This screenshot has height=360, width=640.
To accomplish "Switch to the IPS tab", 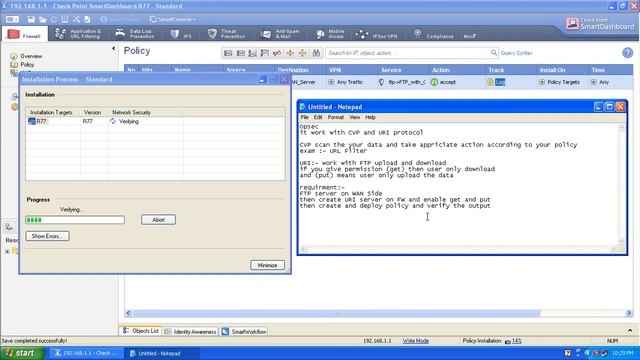I will click(x=181, y=34).
